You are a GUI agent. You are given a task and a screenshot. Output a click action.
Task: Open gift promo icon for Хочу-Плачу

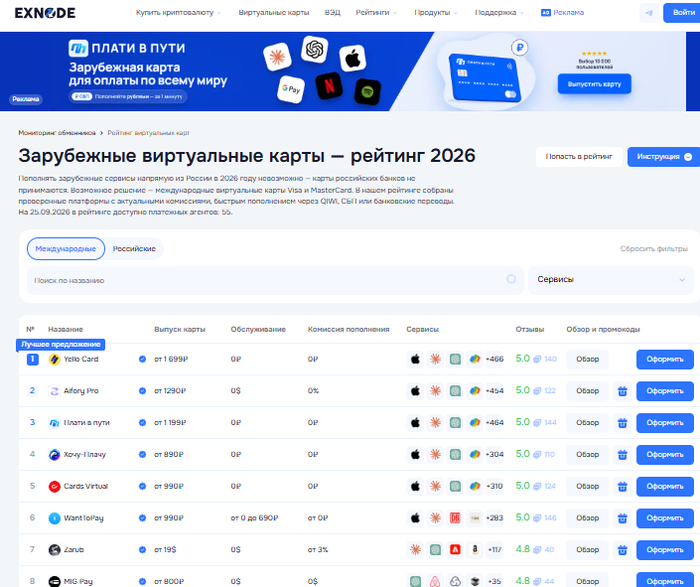point(622,454)
